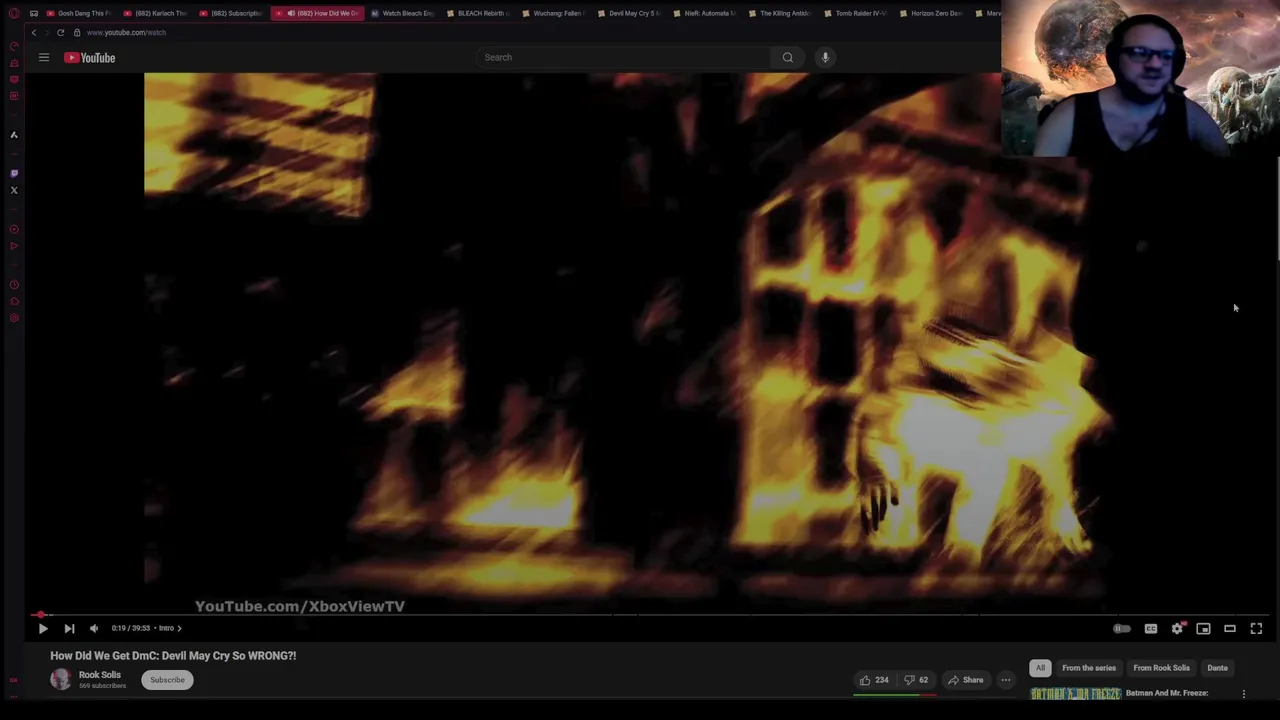Open the Killing Antidote tab
This screenshot has height=720, width=1280.
(x=780, y=13)
